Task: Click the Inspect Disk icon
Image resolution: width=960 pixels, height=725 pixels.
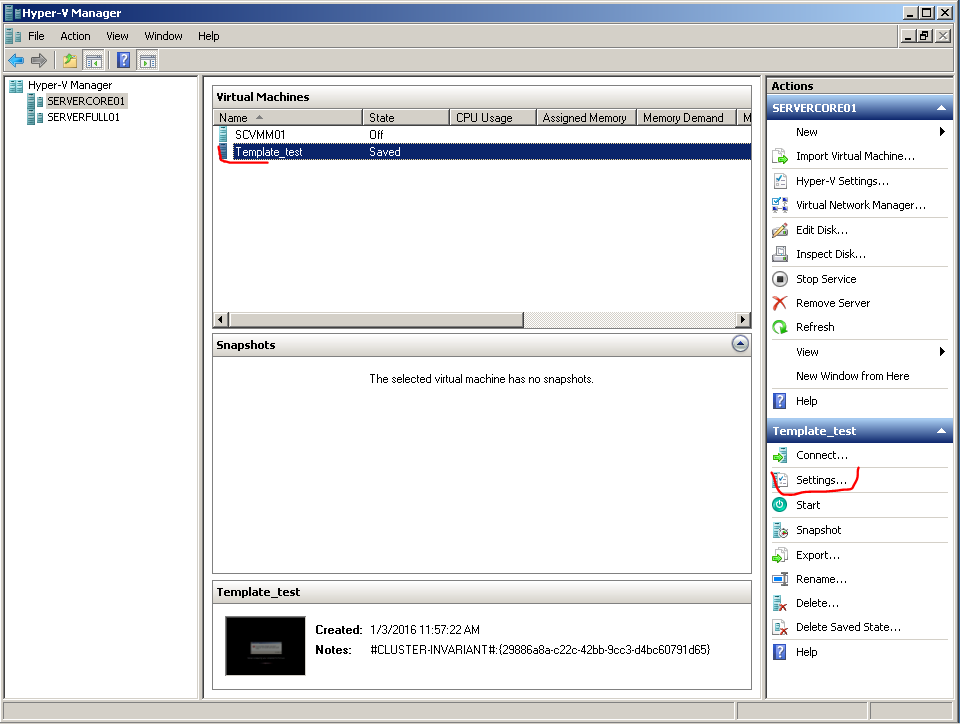Action: 780,254
